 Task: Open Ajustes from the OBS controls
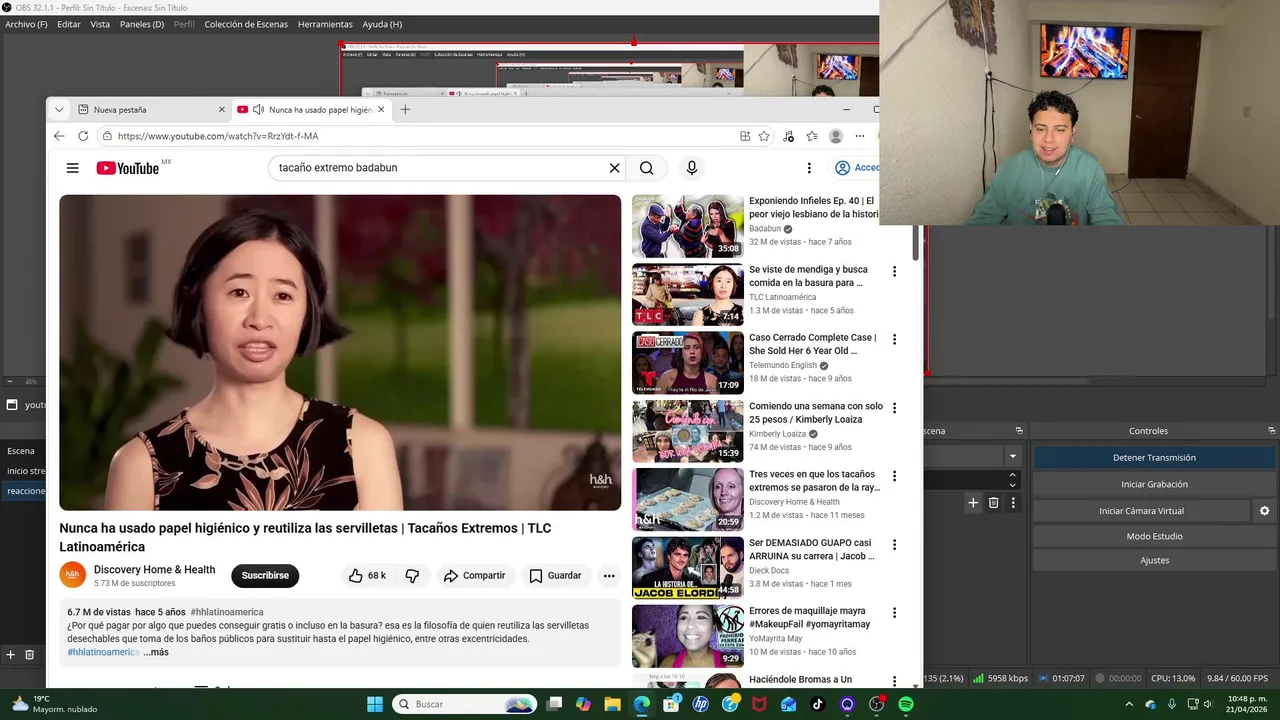coord(1154,560)
